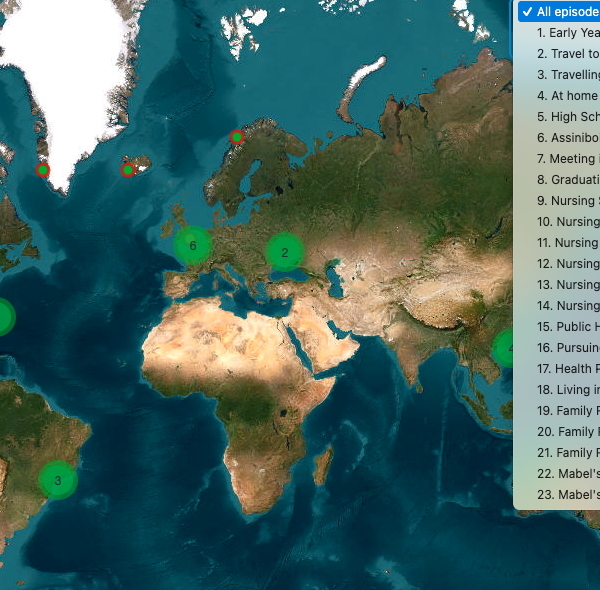Viewport: 600px width, 590px height.
Task: Click the red-ringed marker on Iceland
Action: (x=128, y=170)
